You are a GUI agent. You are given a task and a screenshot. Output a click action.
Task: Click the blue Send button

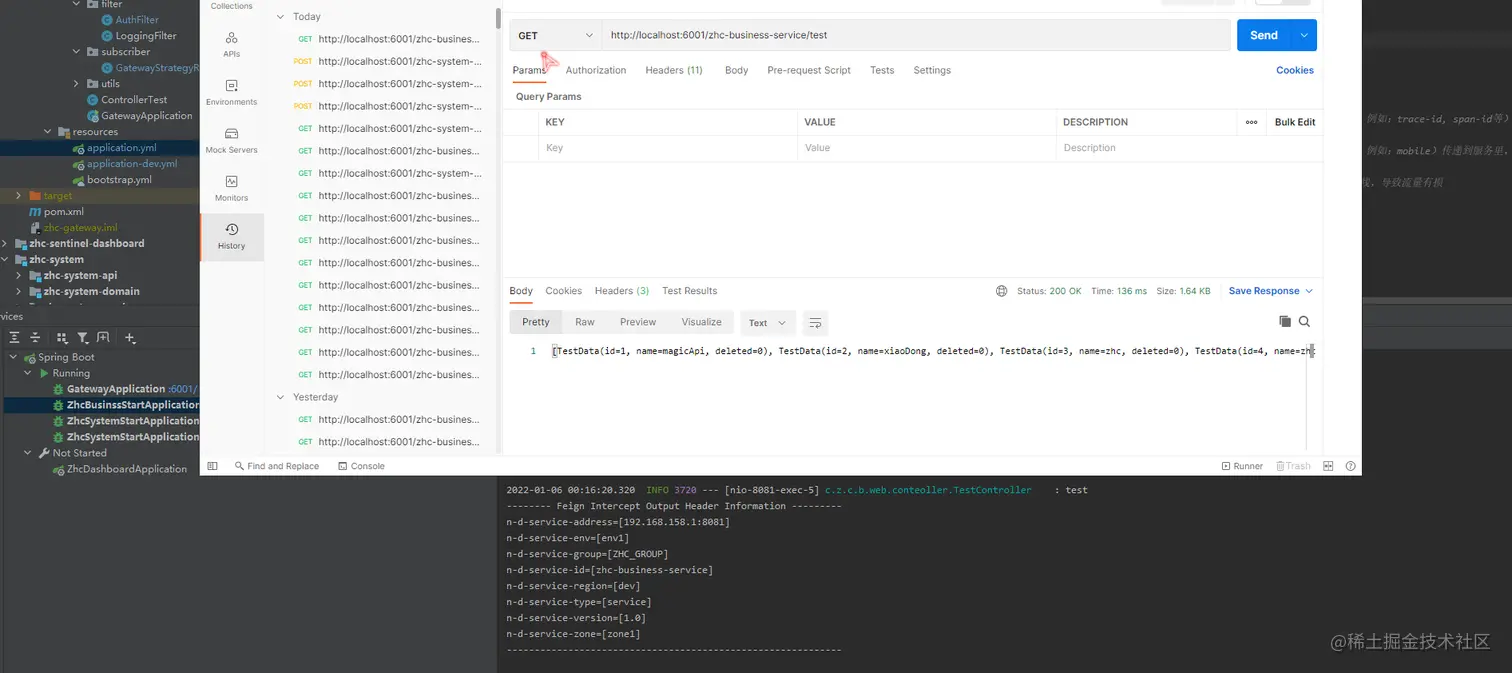(1264, 35)
